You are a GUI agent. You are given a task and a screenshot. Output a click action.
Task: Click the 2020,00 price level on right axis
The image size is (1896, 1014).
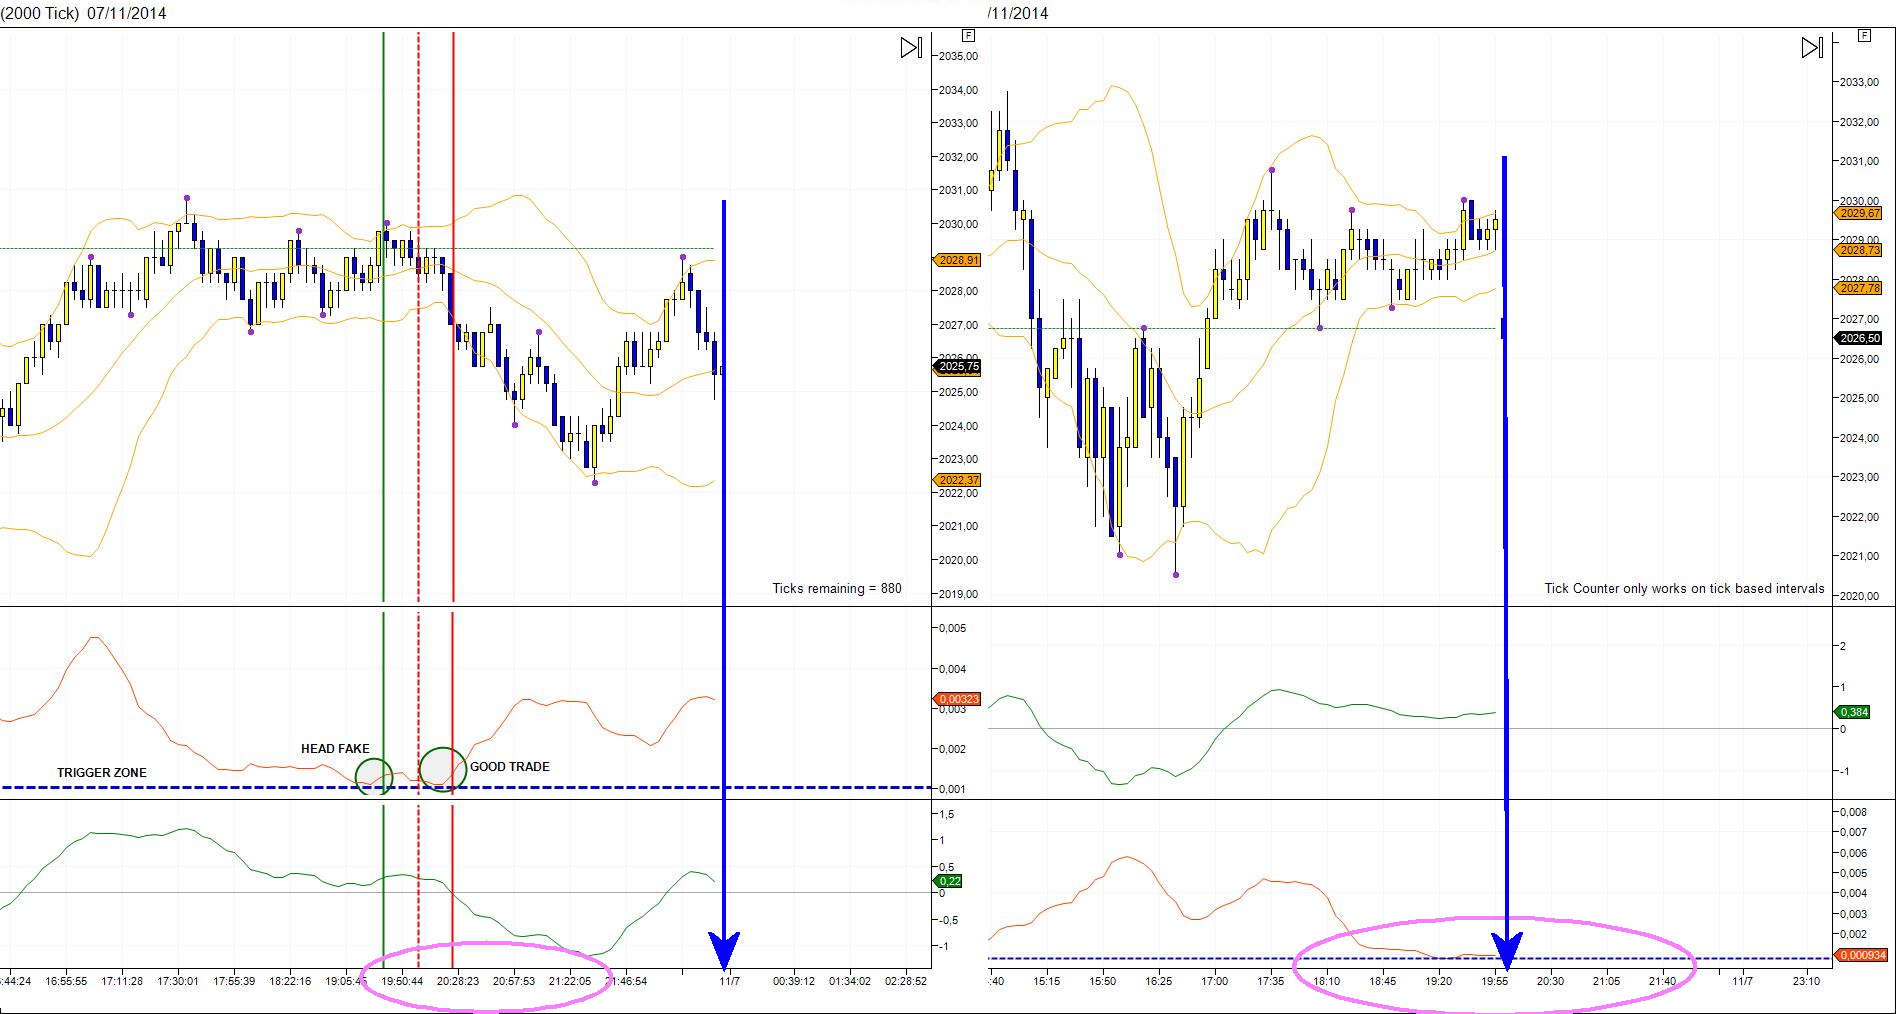[1859, 596]
